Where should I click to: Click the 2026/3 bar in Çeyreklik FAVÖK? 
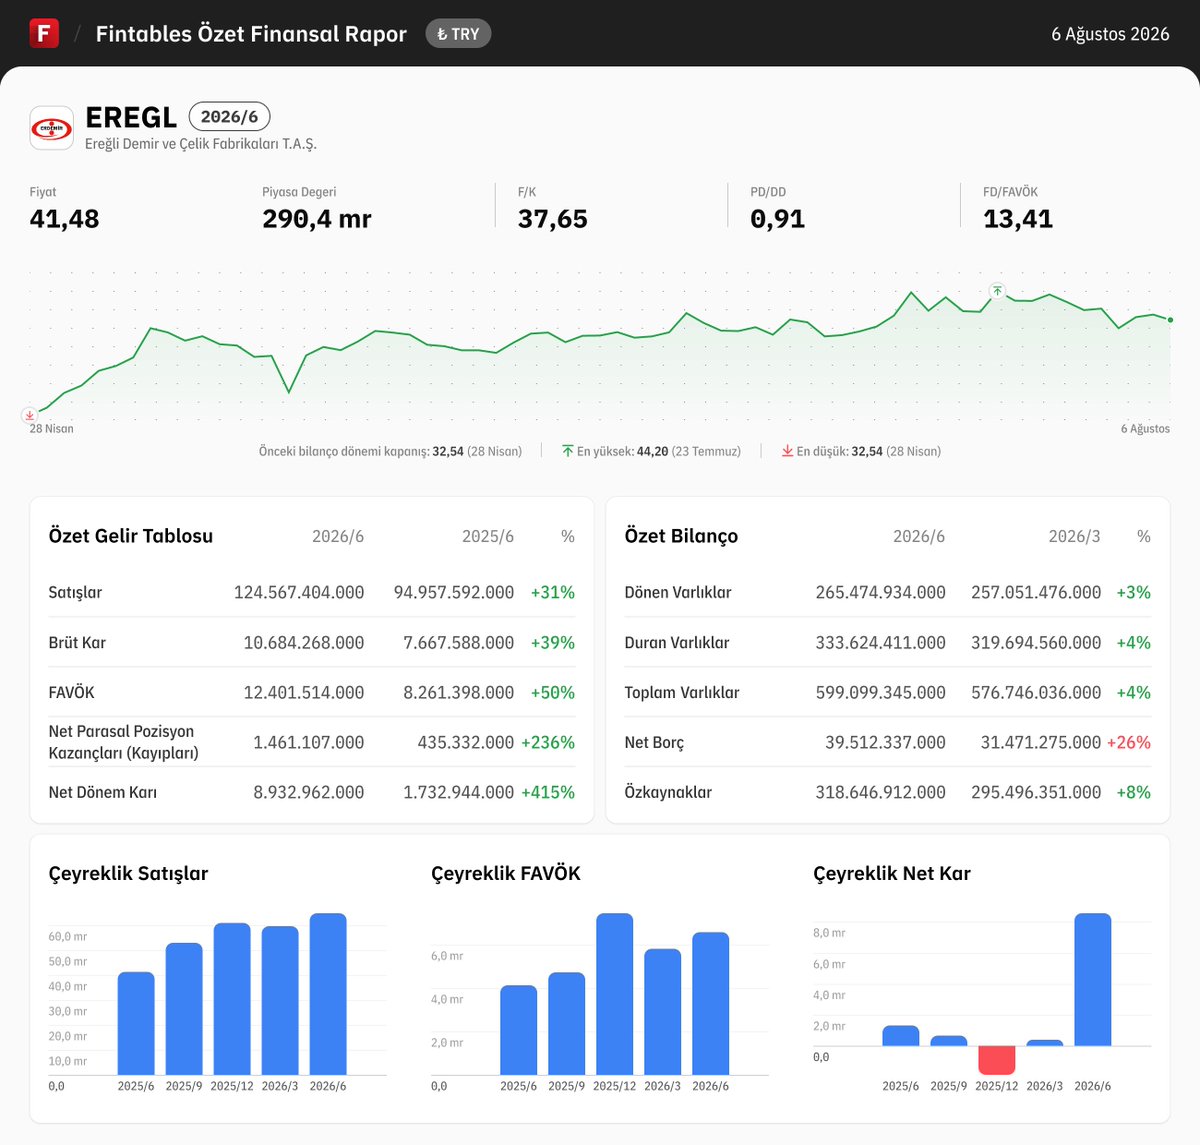662,1012
